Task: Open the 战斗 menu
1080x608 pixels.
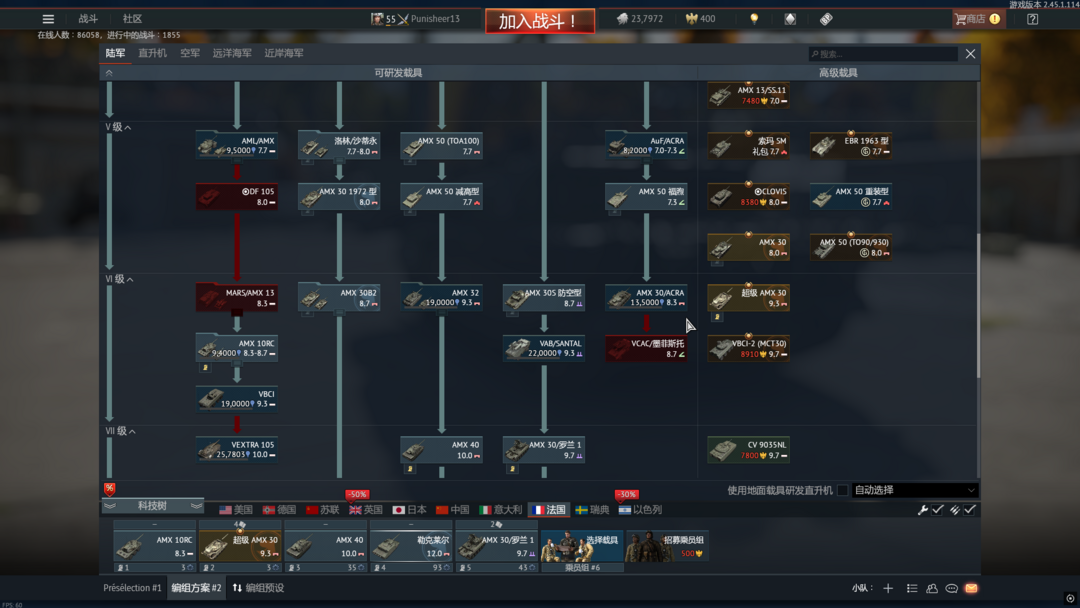Action: 87,19
